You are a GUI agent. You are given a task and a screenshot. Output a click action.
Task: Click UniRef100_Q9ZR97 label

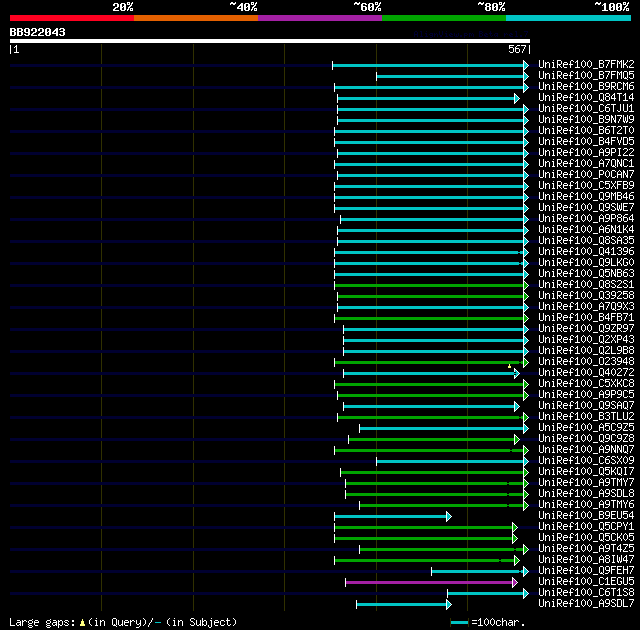pyautogui.click(x=586, y=329)
